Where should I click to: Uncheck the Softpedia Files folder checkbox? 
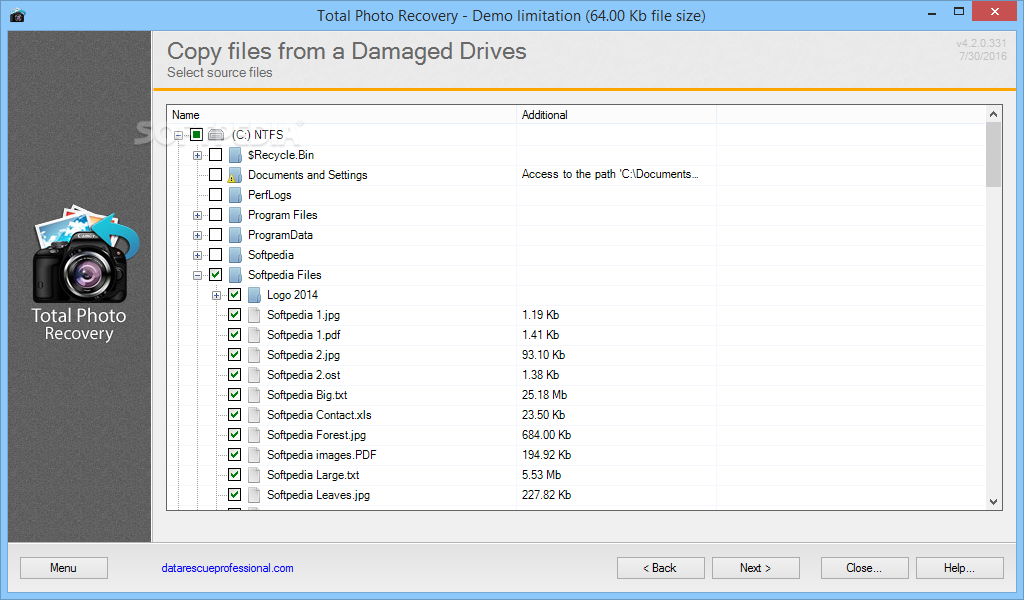pos(216,274)
